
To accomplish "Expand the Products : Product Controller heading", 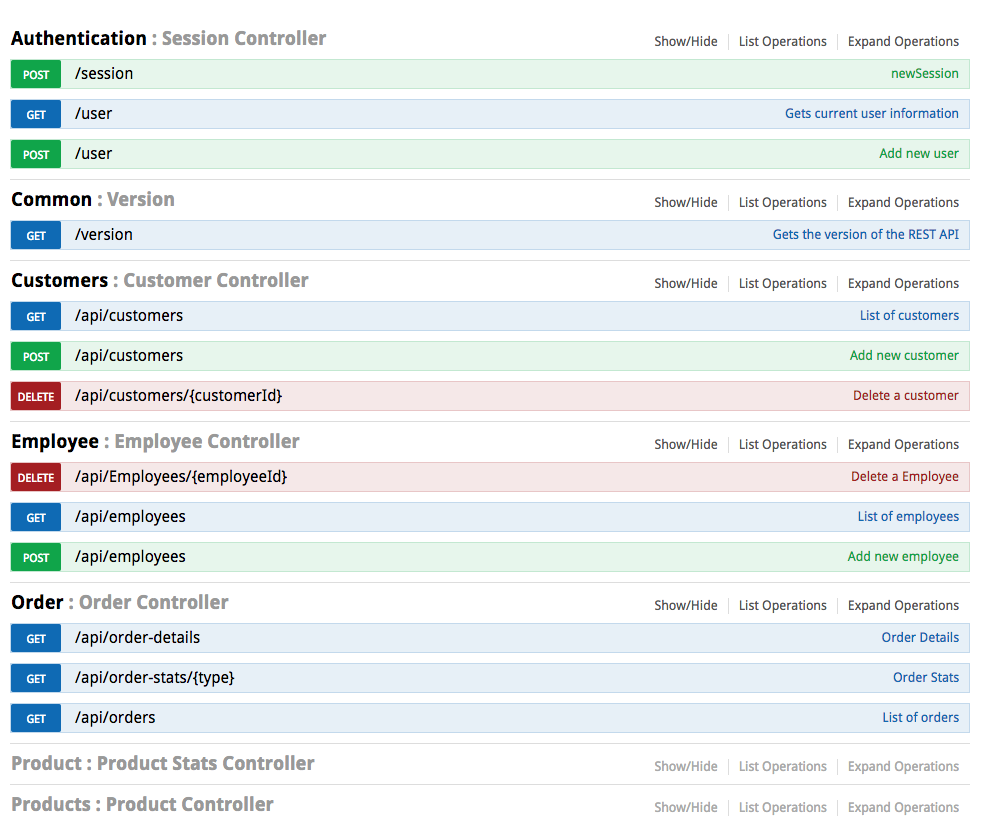I will (x=142, y=805).
